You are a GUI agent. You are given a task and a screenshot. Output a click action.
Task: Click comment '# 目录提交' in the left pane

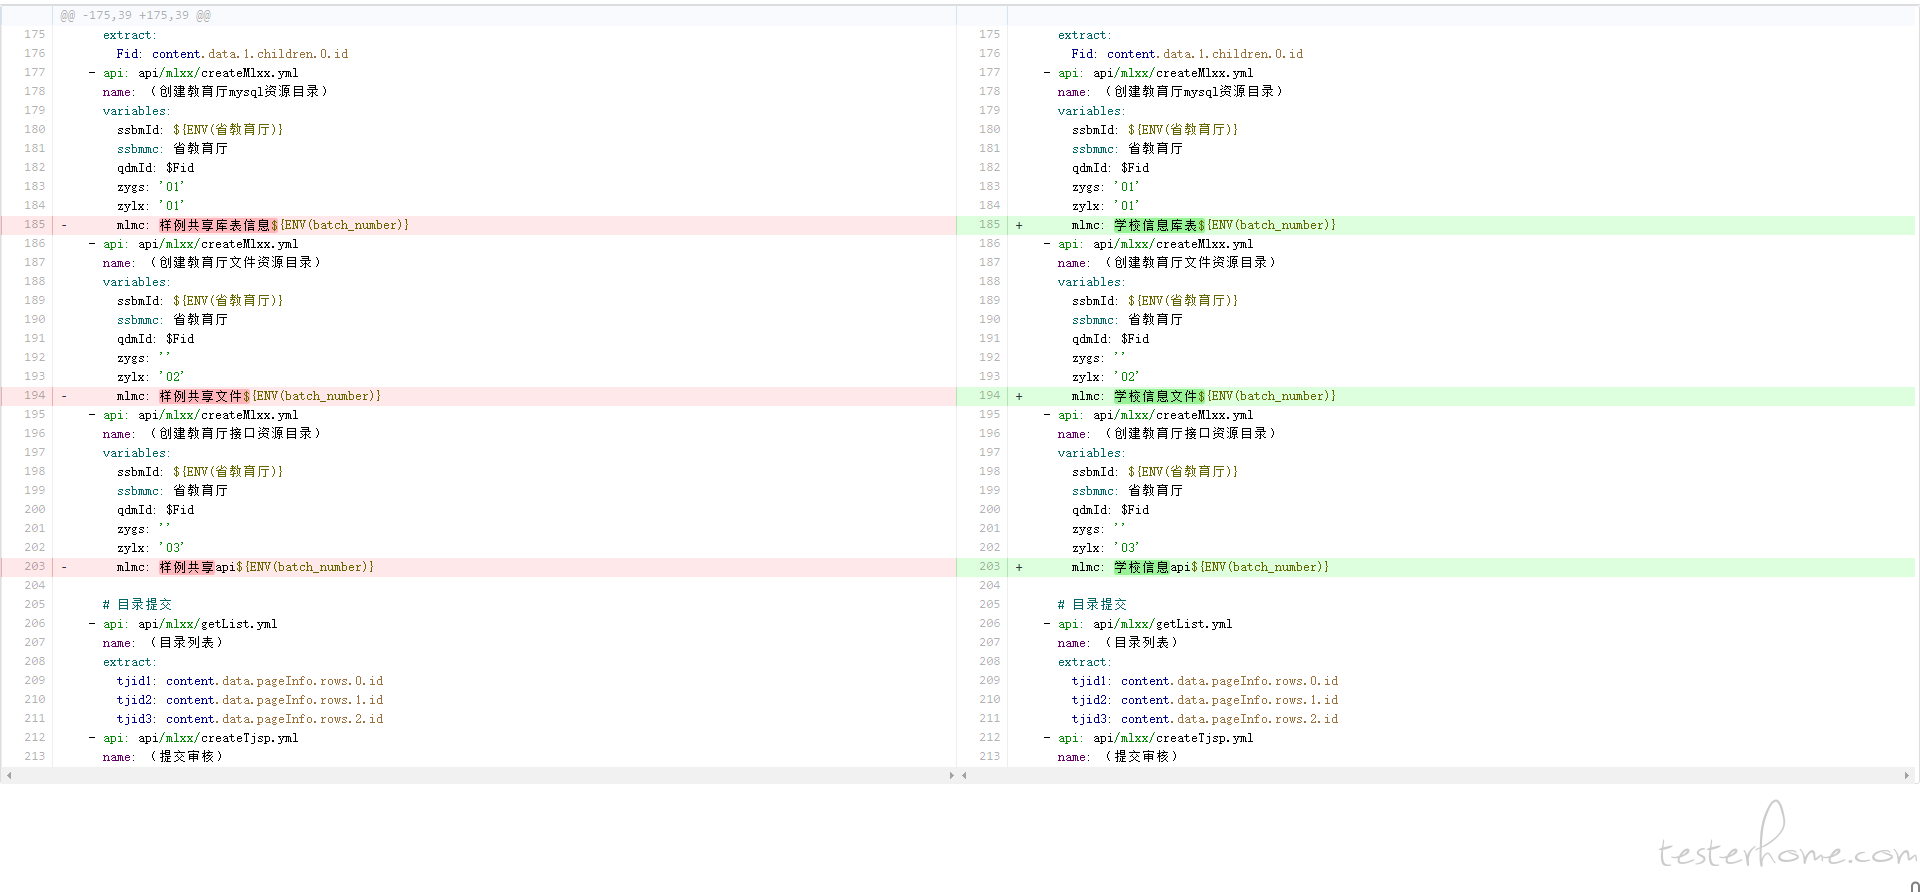coord(137,605)
